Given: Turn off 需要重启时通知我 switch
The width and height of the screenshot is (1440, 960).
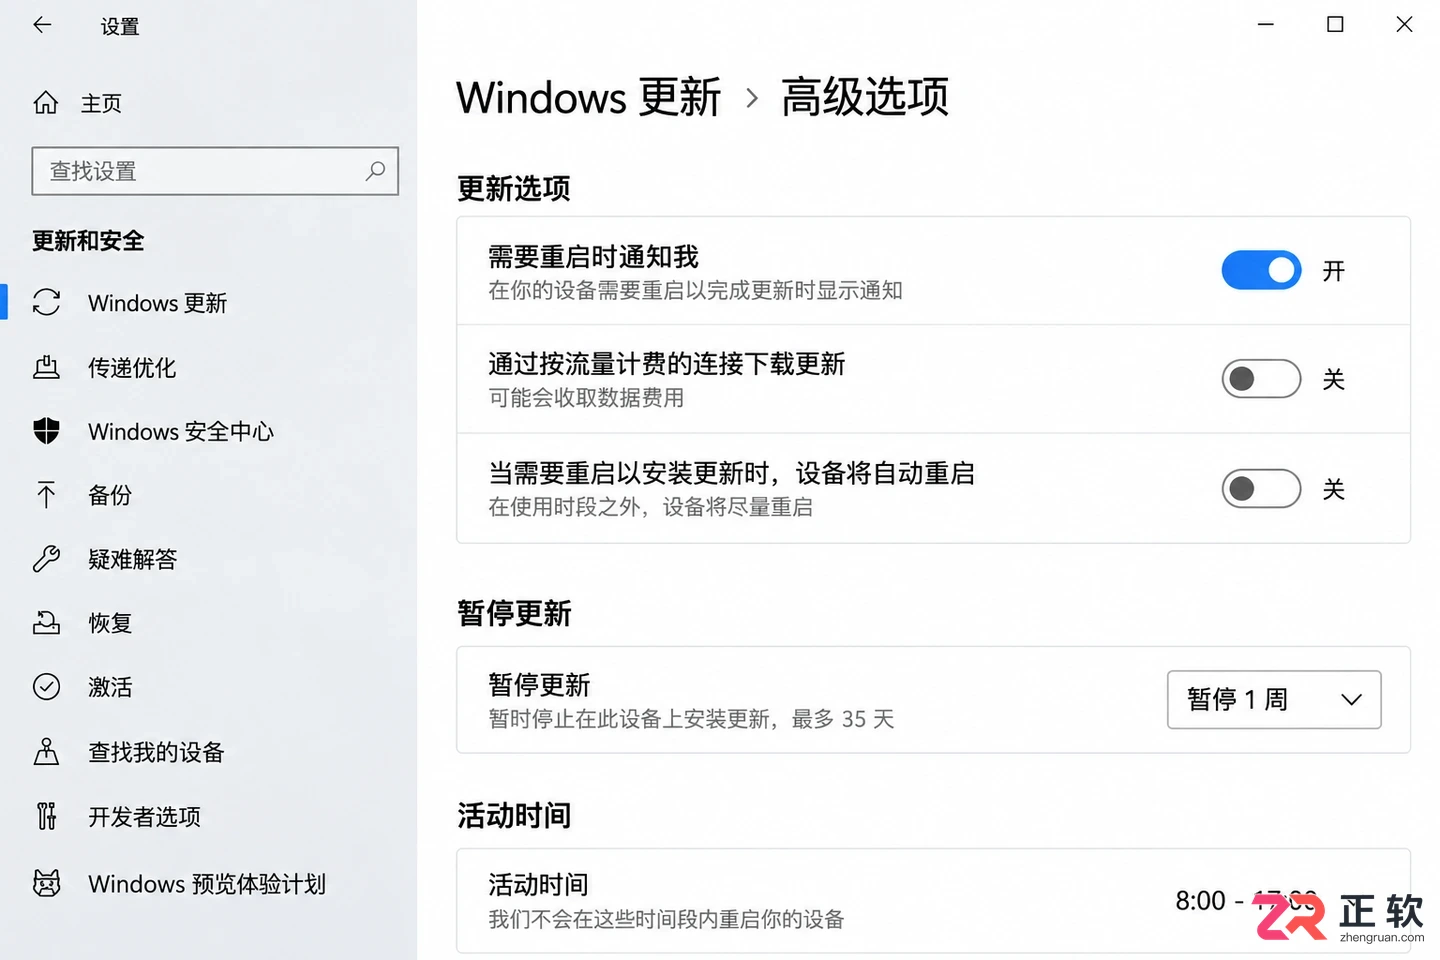Looking at the screenshot, I should (x=1261, y=270).
